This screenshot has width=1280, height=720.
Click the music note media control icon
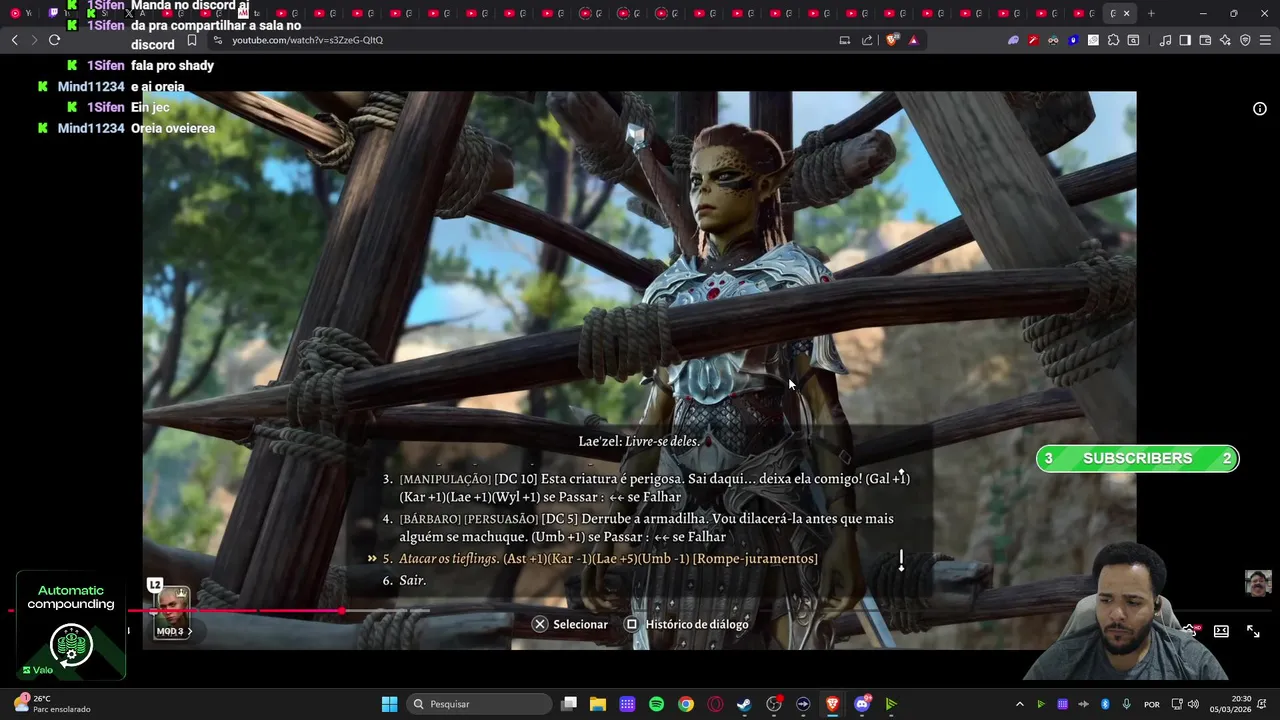tap(1165, 40)
